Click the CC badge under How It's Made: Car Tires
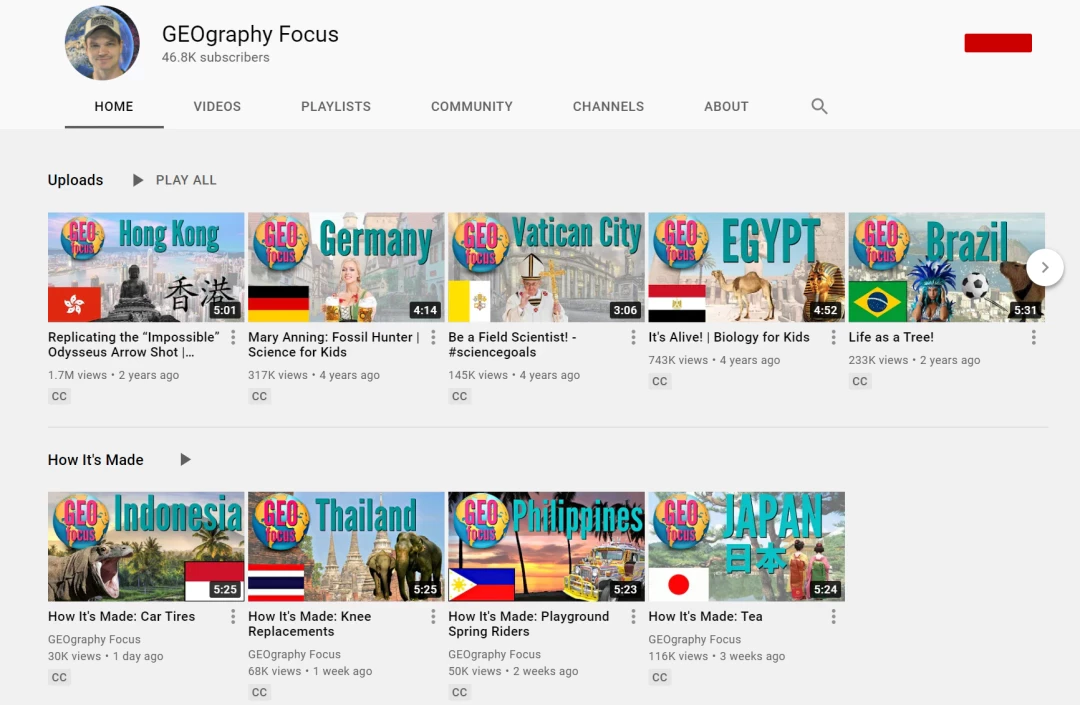This screenshot has width=1080, height=705. coord(59,677)
